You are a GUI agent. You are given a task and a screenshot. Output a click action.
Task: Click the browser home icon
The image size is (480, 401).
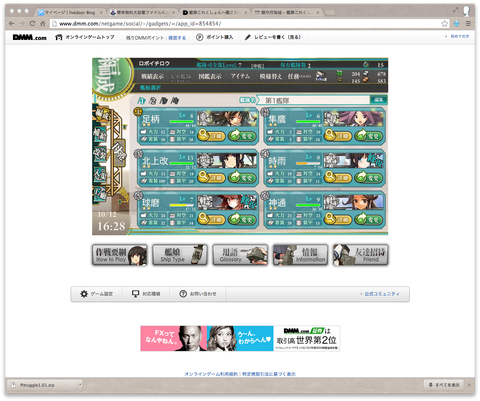pyautogui.click(x=43, y=24)
